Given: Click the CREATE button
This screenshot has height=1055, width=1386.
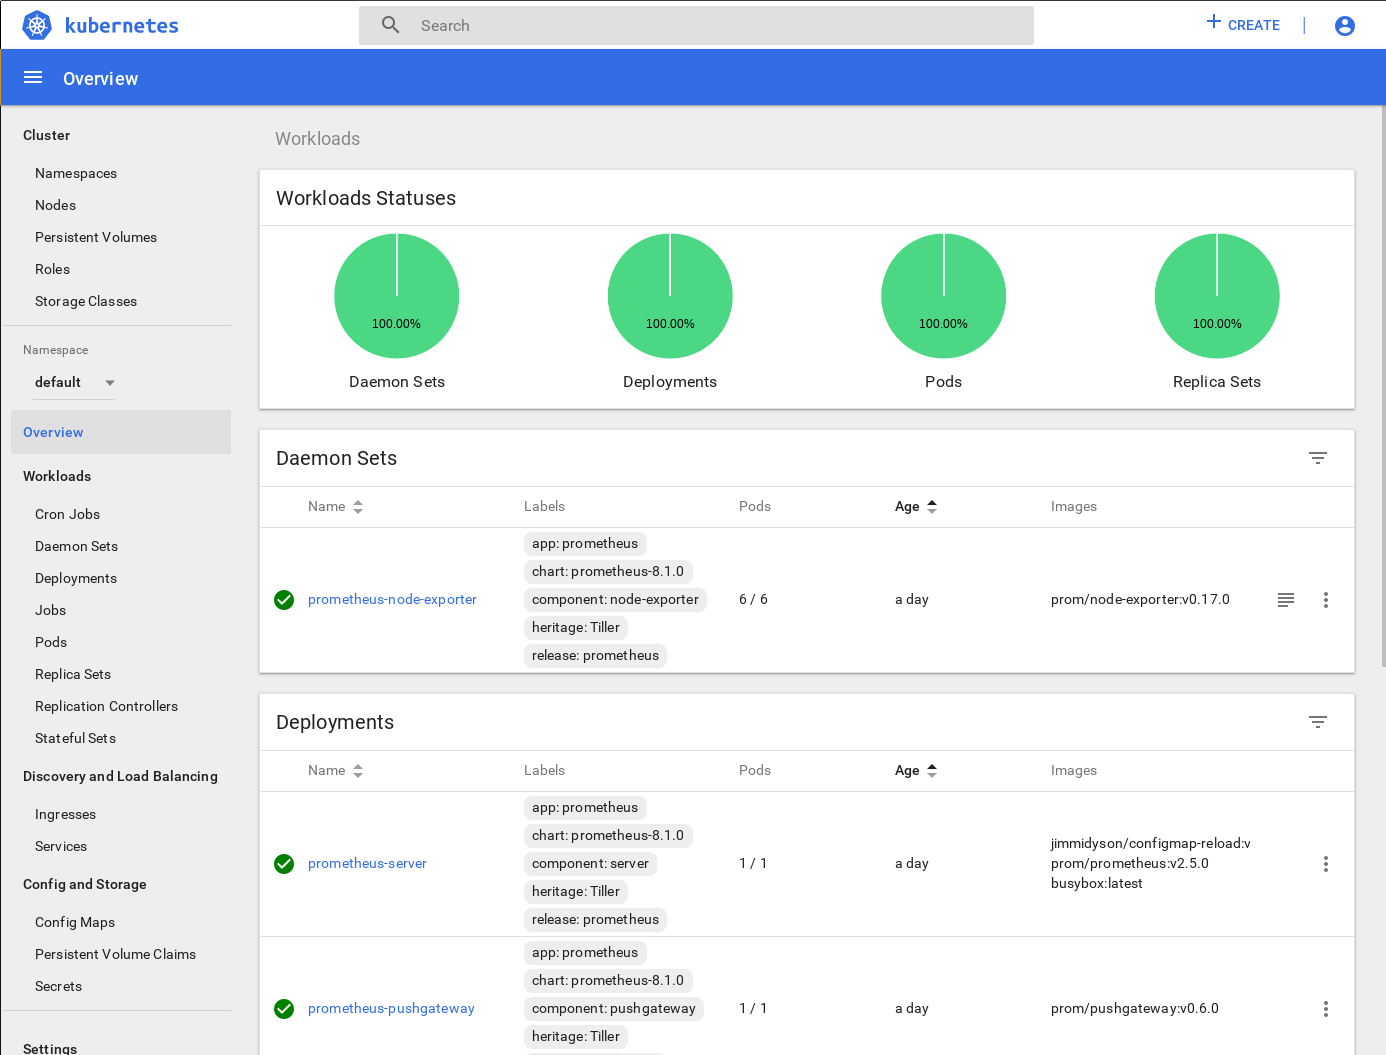Looking at the screenshot, I should 1243,24.
